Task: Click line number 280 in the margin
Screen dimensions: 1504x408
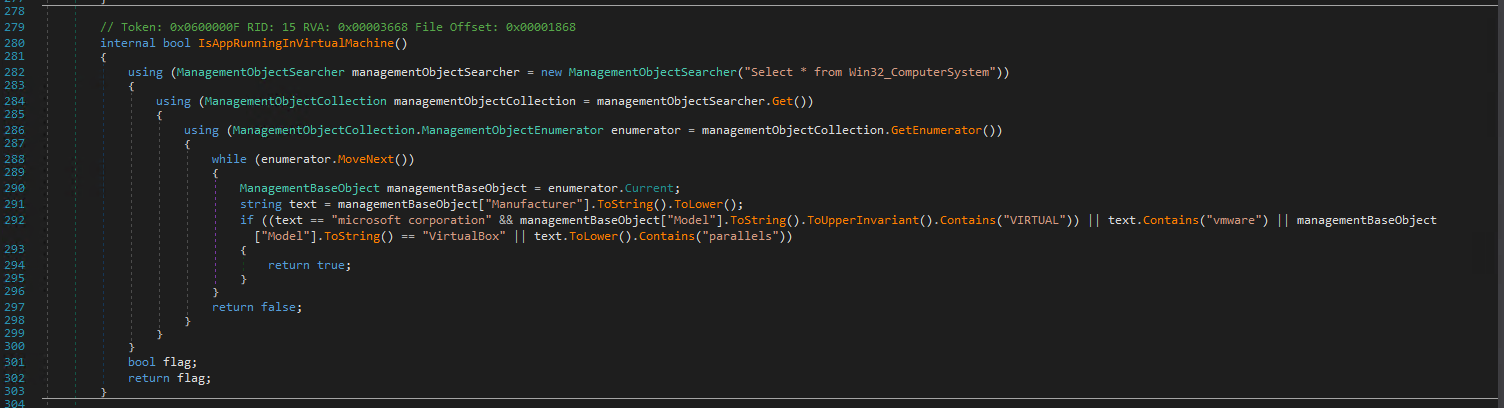Action: tap(13, 43)
